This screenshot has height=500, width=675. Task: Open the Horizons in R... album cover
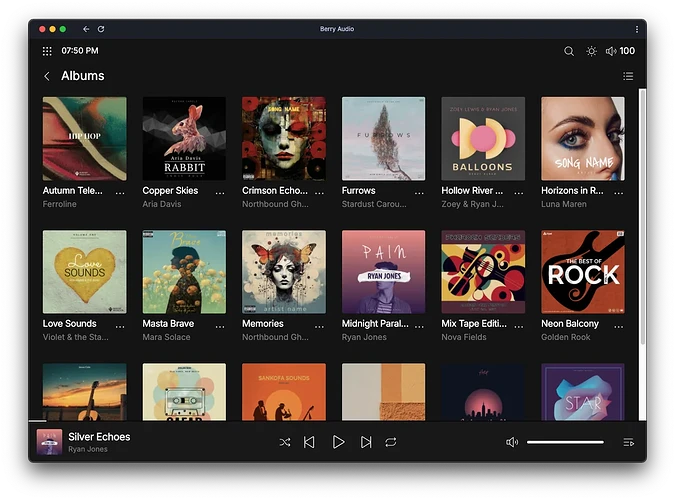click(x=583, y=139)
